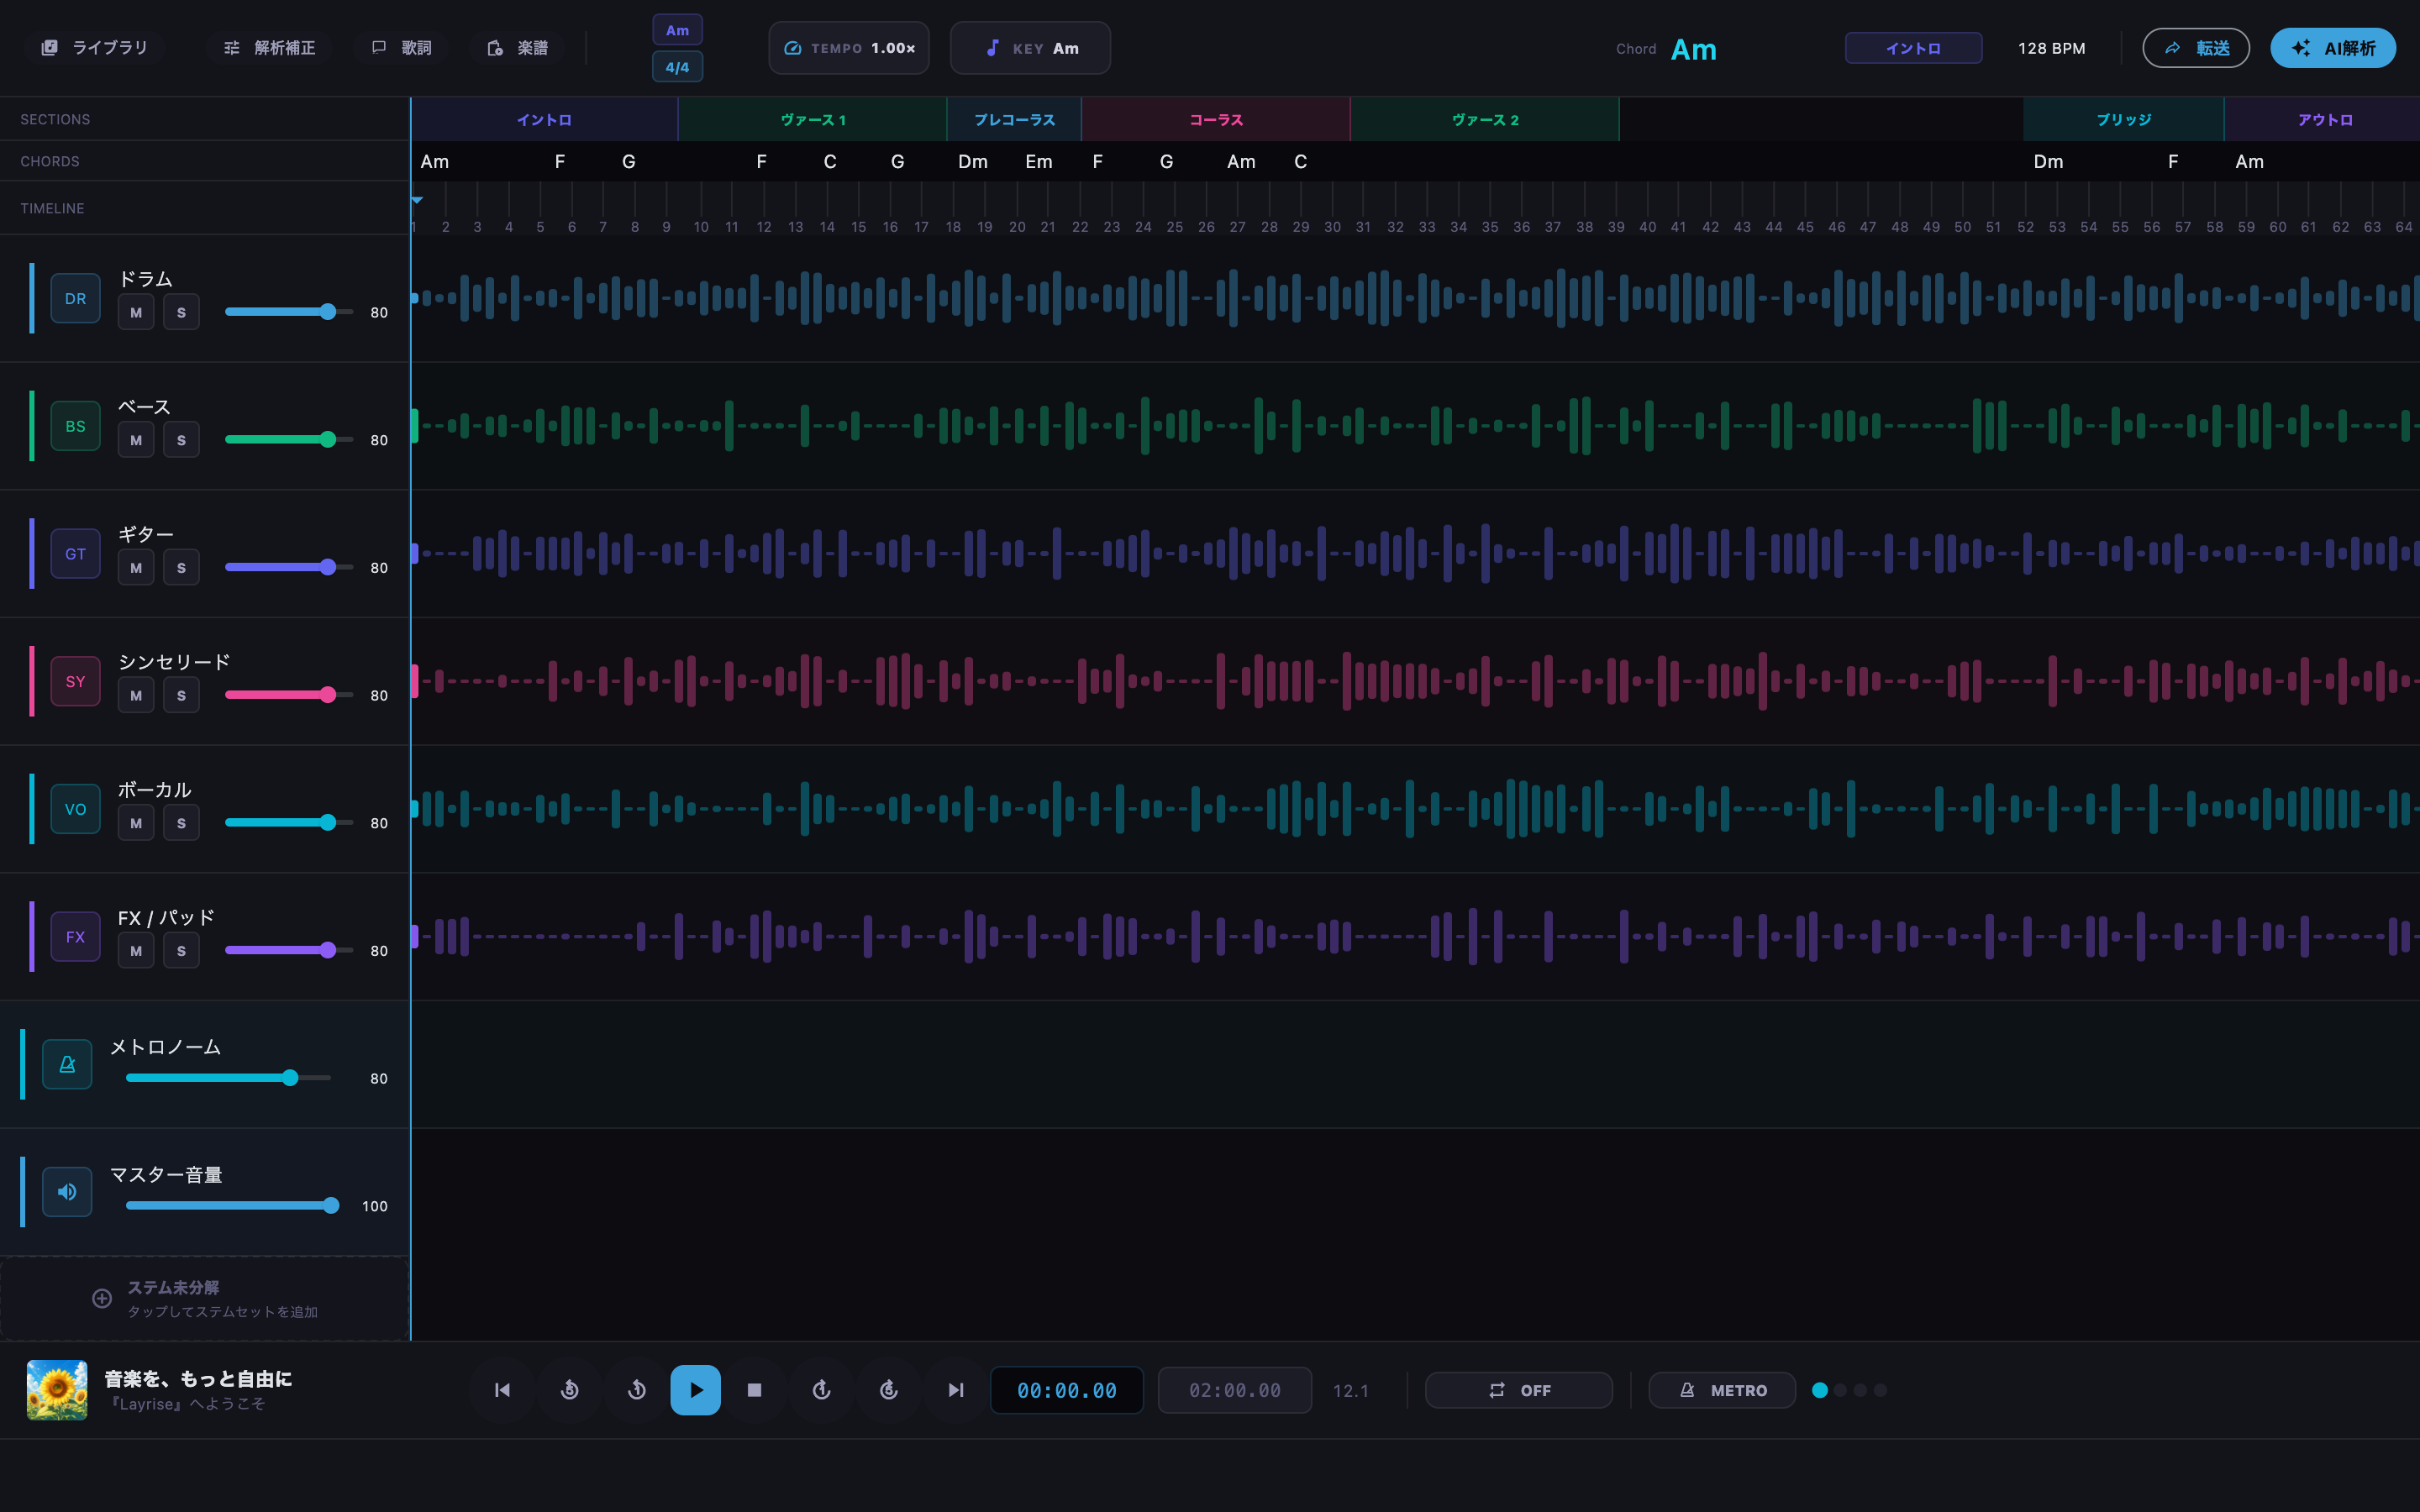The width and height of the screenshot is (2420, 1512).
Task: Skip to the end of the track
Action: [x=956, y=1390]
